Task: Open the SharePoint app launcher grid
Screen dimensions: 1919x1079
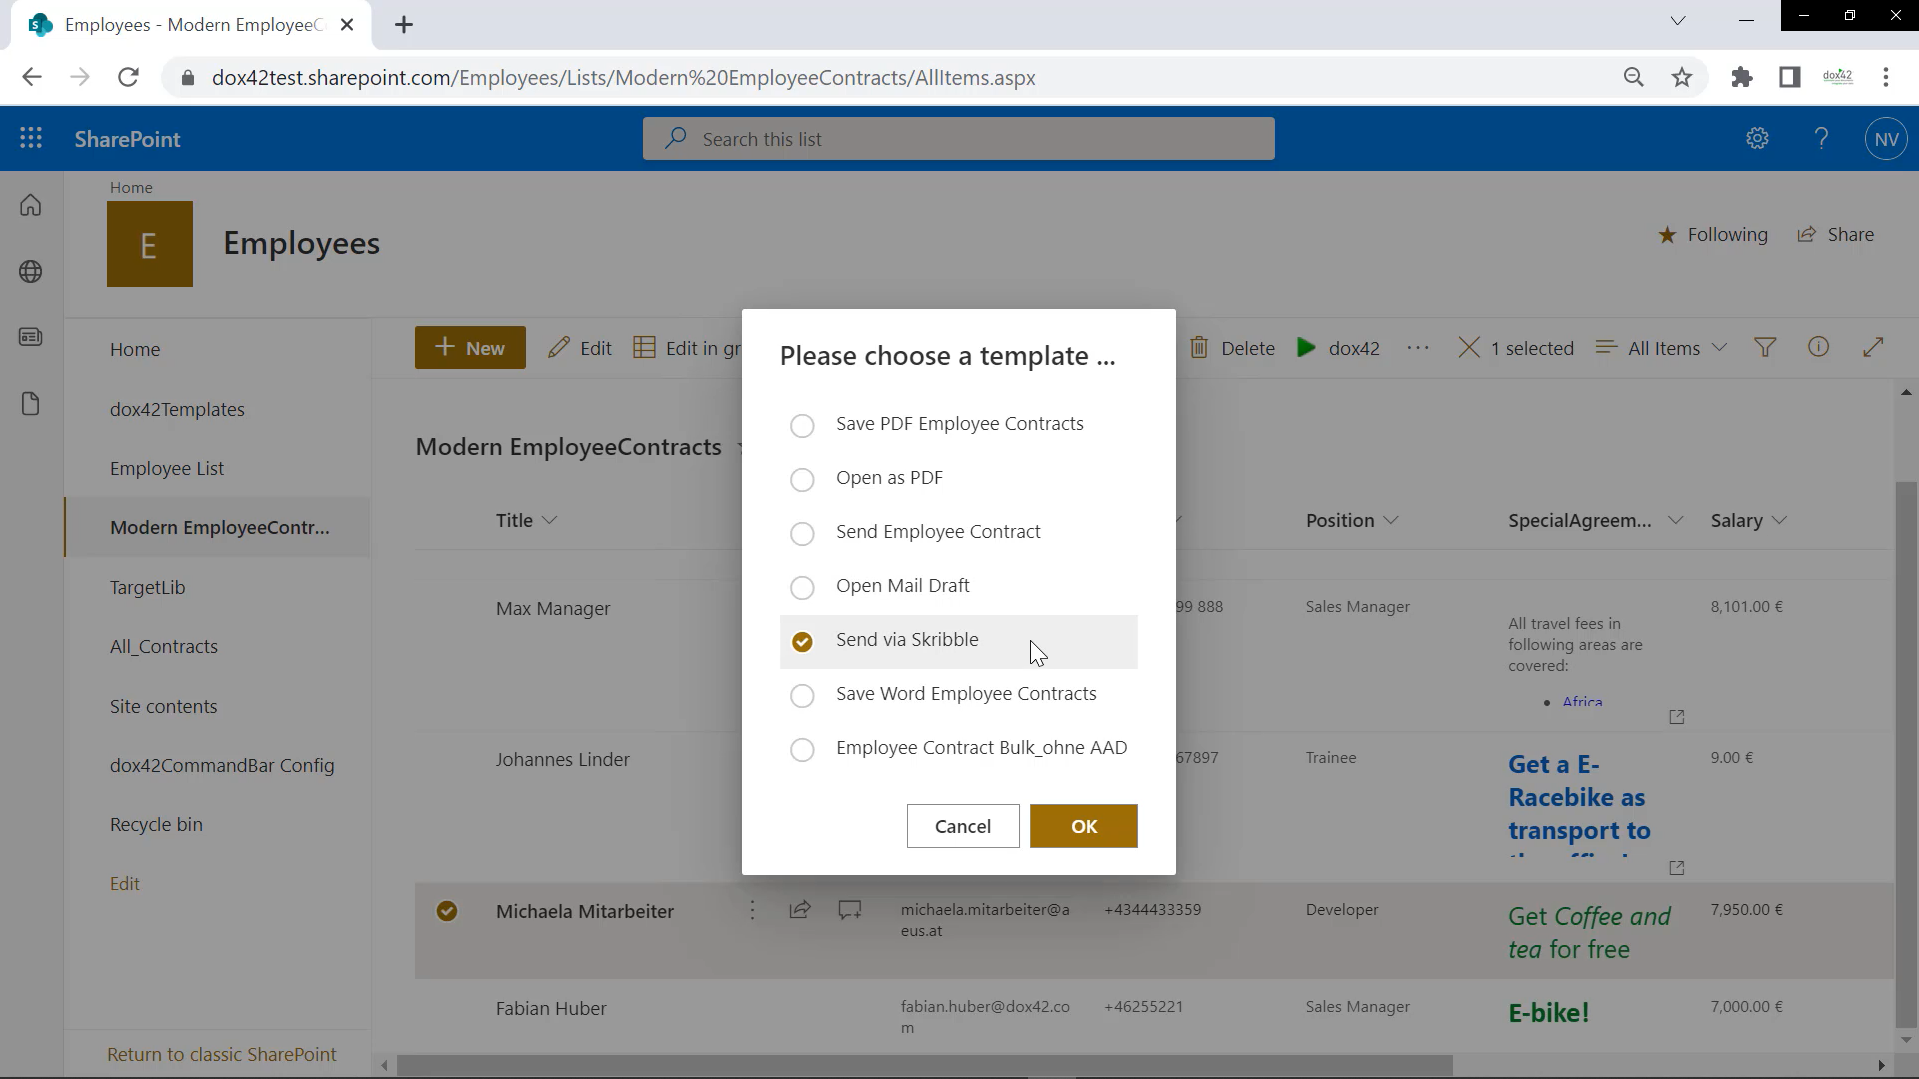Action: (31, 139)
